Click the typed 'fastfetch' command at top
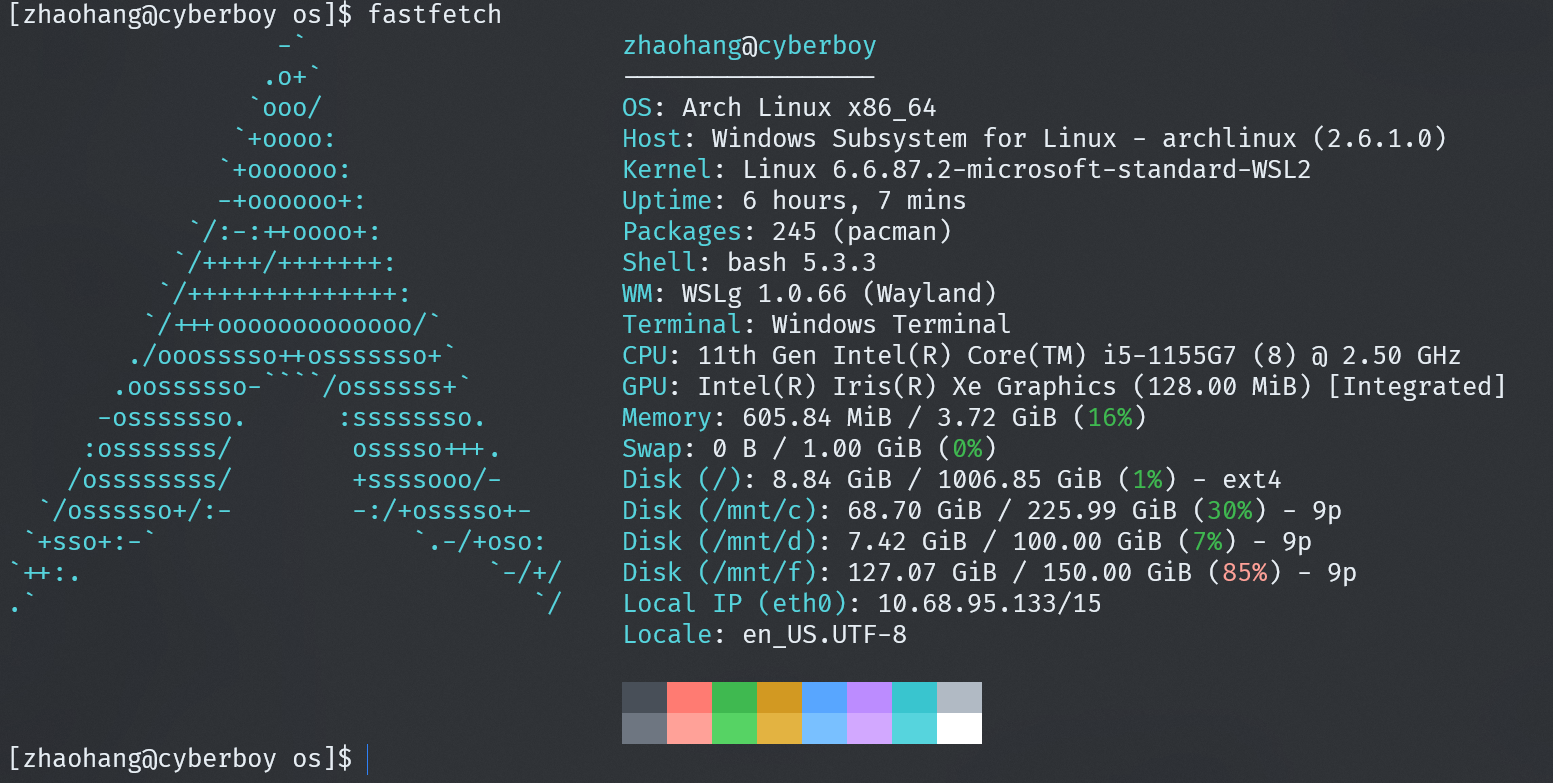 tap(435, 15)
